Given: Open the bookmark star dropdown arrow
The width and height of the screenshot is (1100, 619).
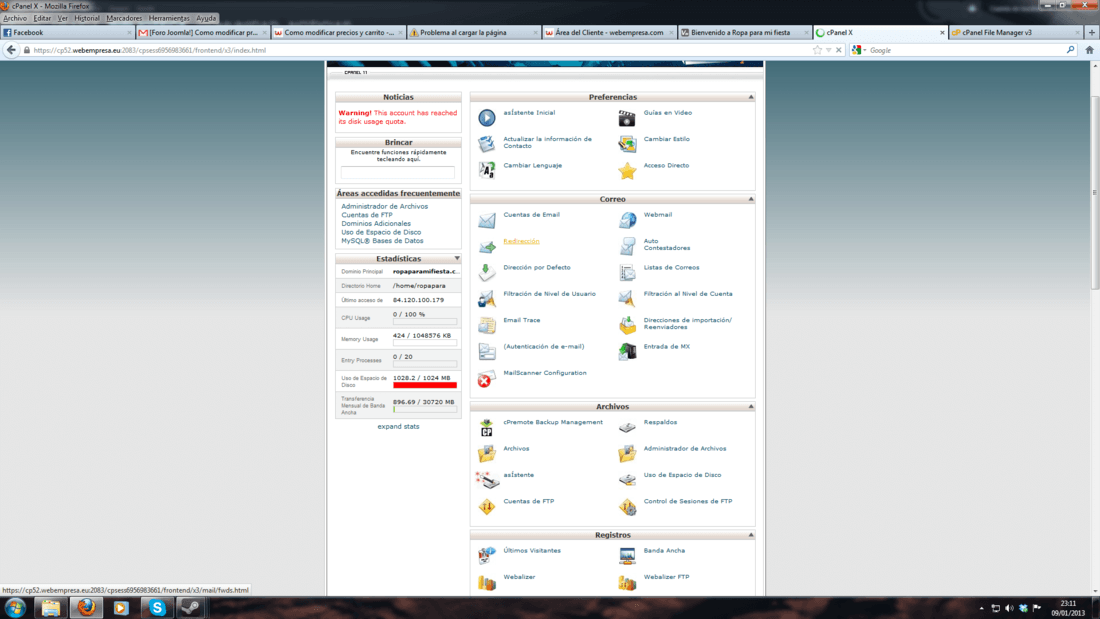Looking at the screenshot, I should [x=829, y=50].
